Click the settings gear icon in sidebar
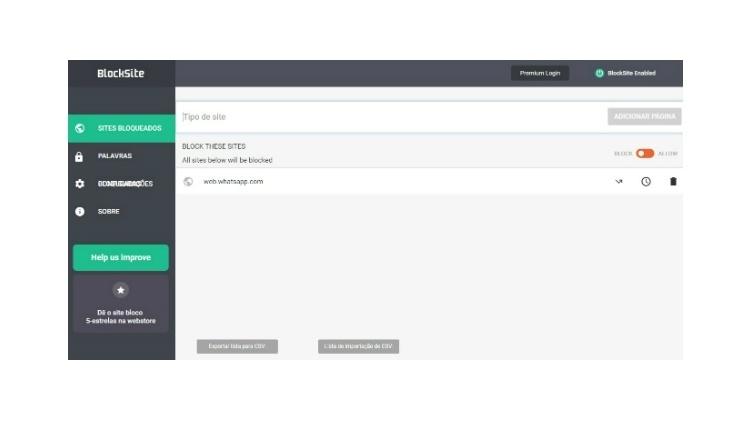This screenshot has width=750, height=421. point(79,184)
